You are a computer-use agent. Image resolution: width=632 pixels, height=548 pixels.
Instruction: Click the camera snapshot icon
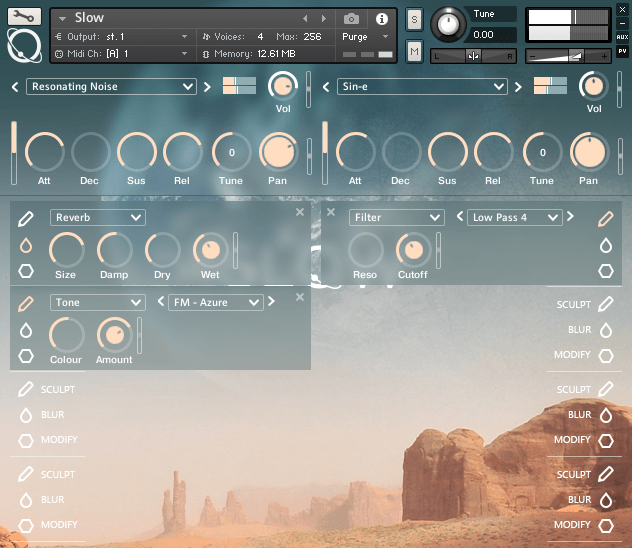point(351,19)
